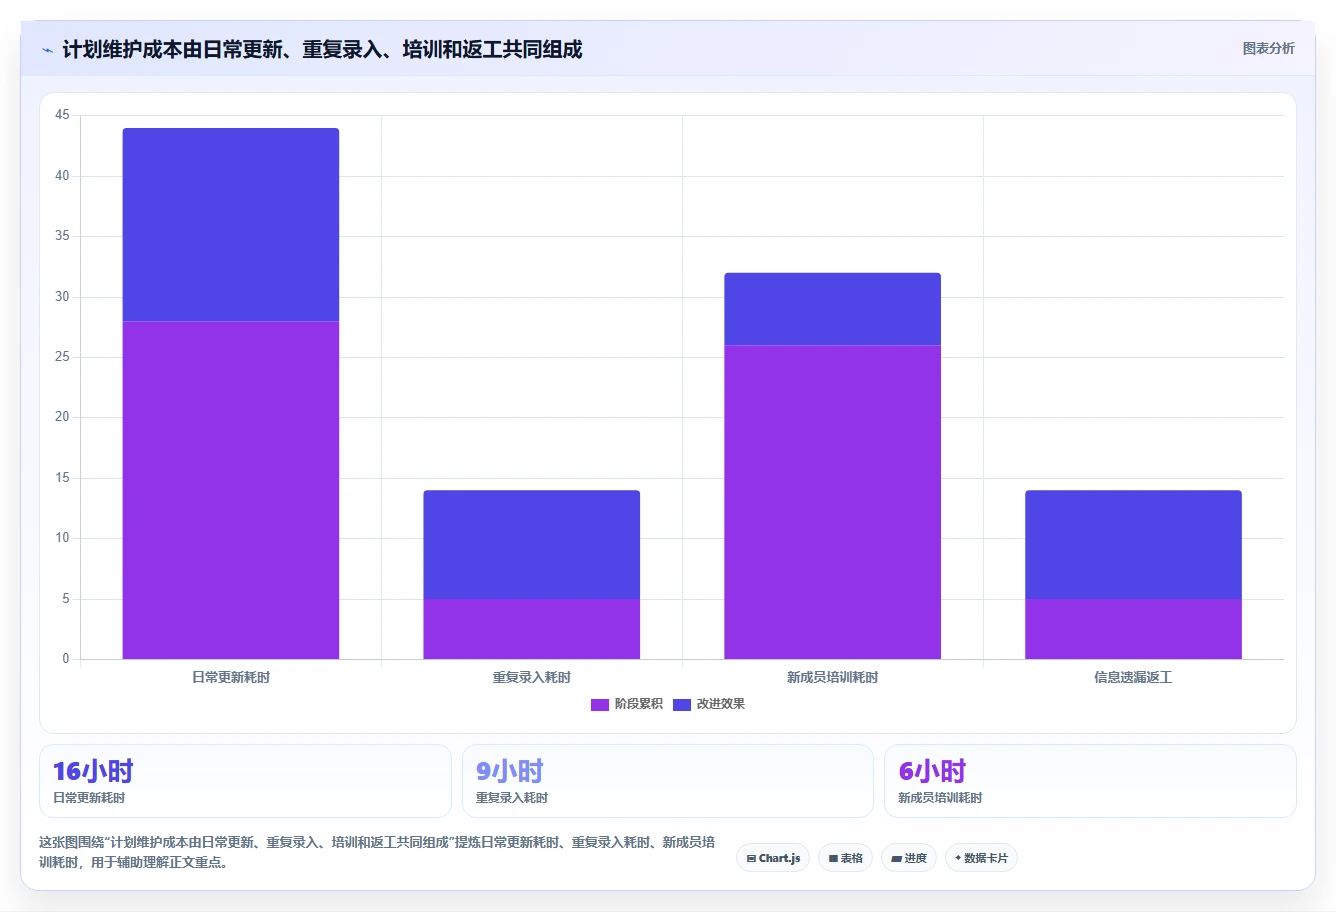
Task: Open the 图表分析 label in the header
Action: click(x=1268, y=48)
